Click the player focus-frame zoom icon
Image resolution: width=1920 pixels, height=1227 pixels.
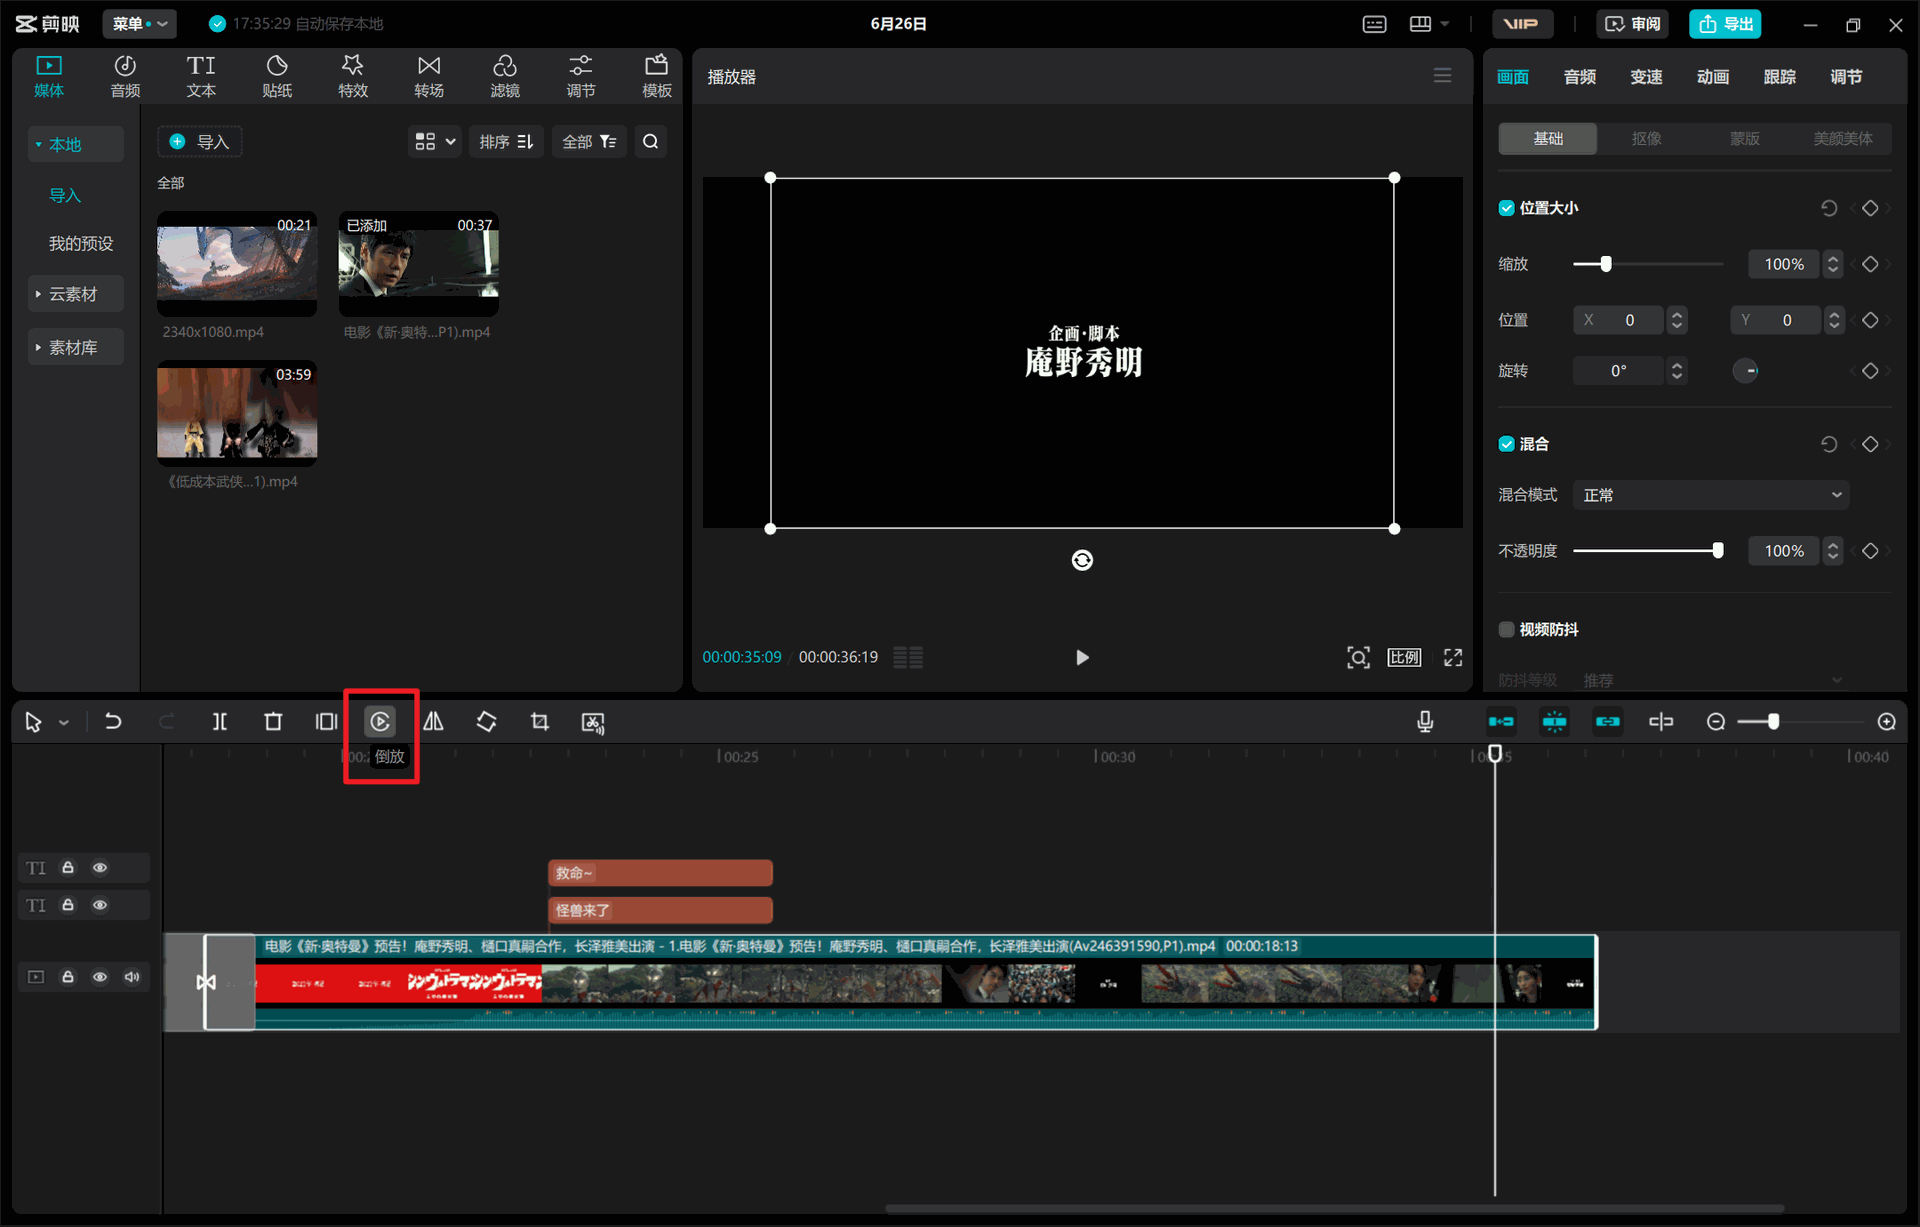coord(1358,657)
